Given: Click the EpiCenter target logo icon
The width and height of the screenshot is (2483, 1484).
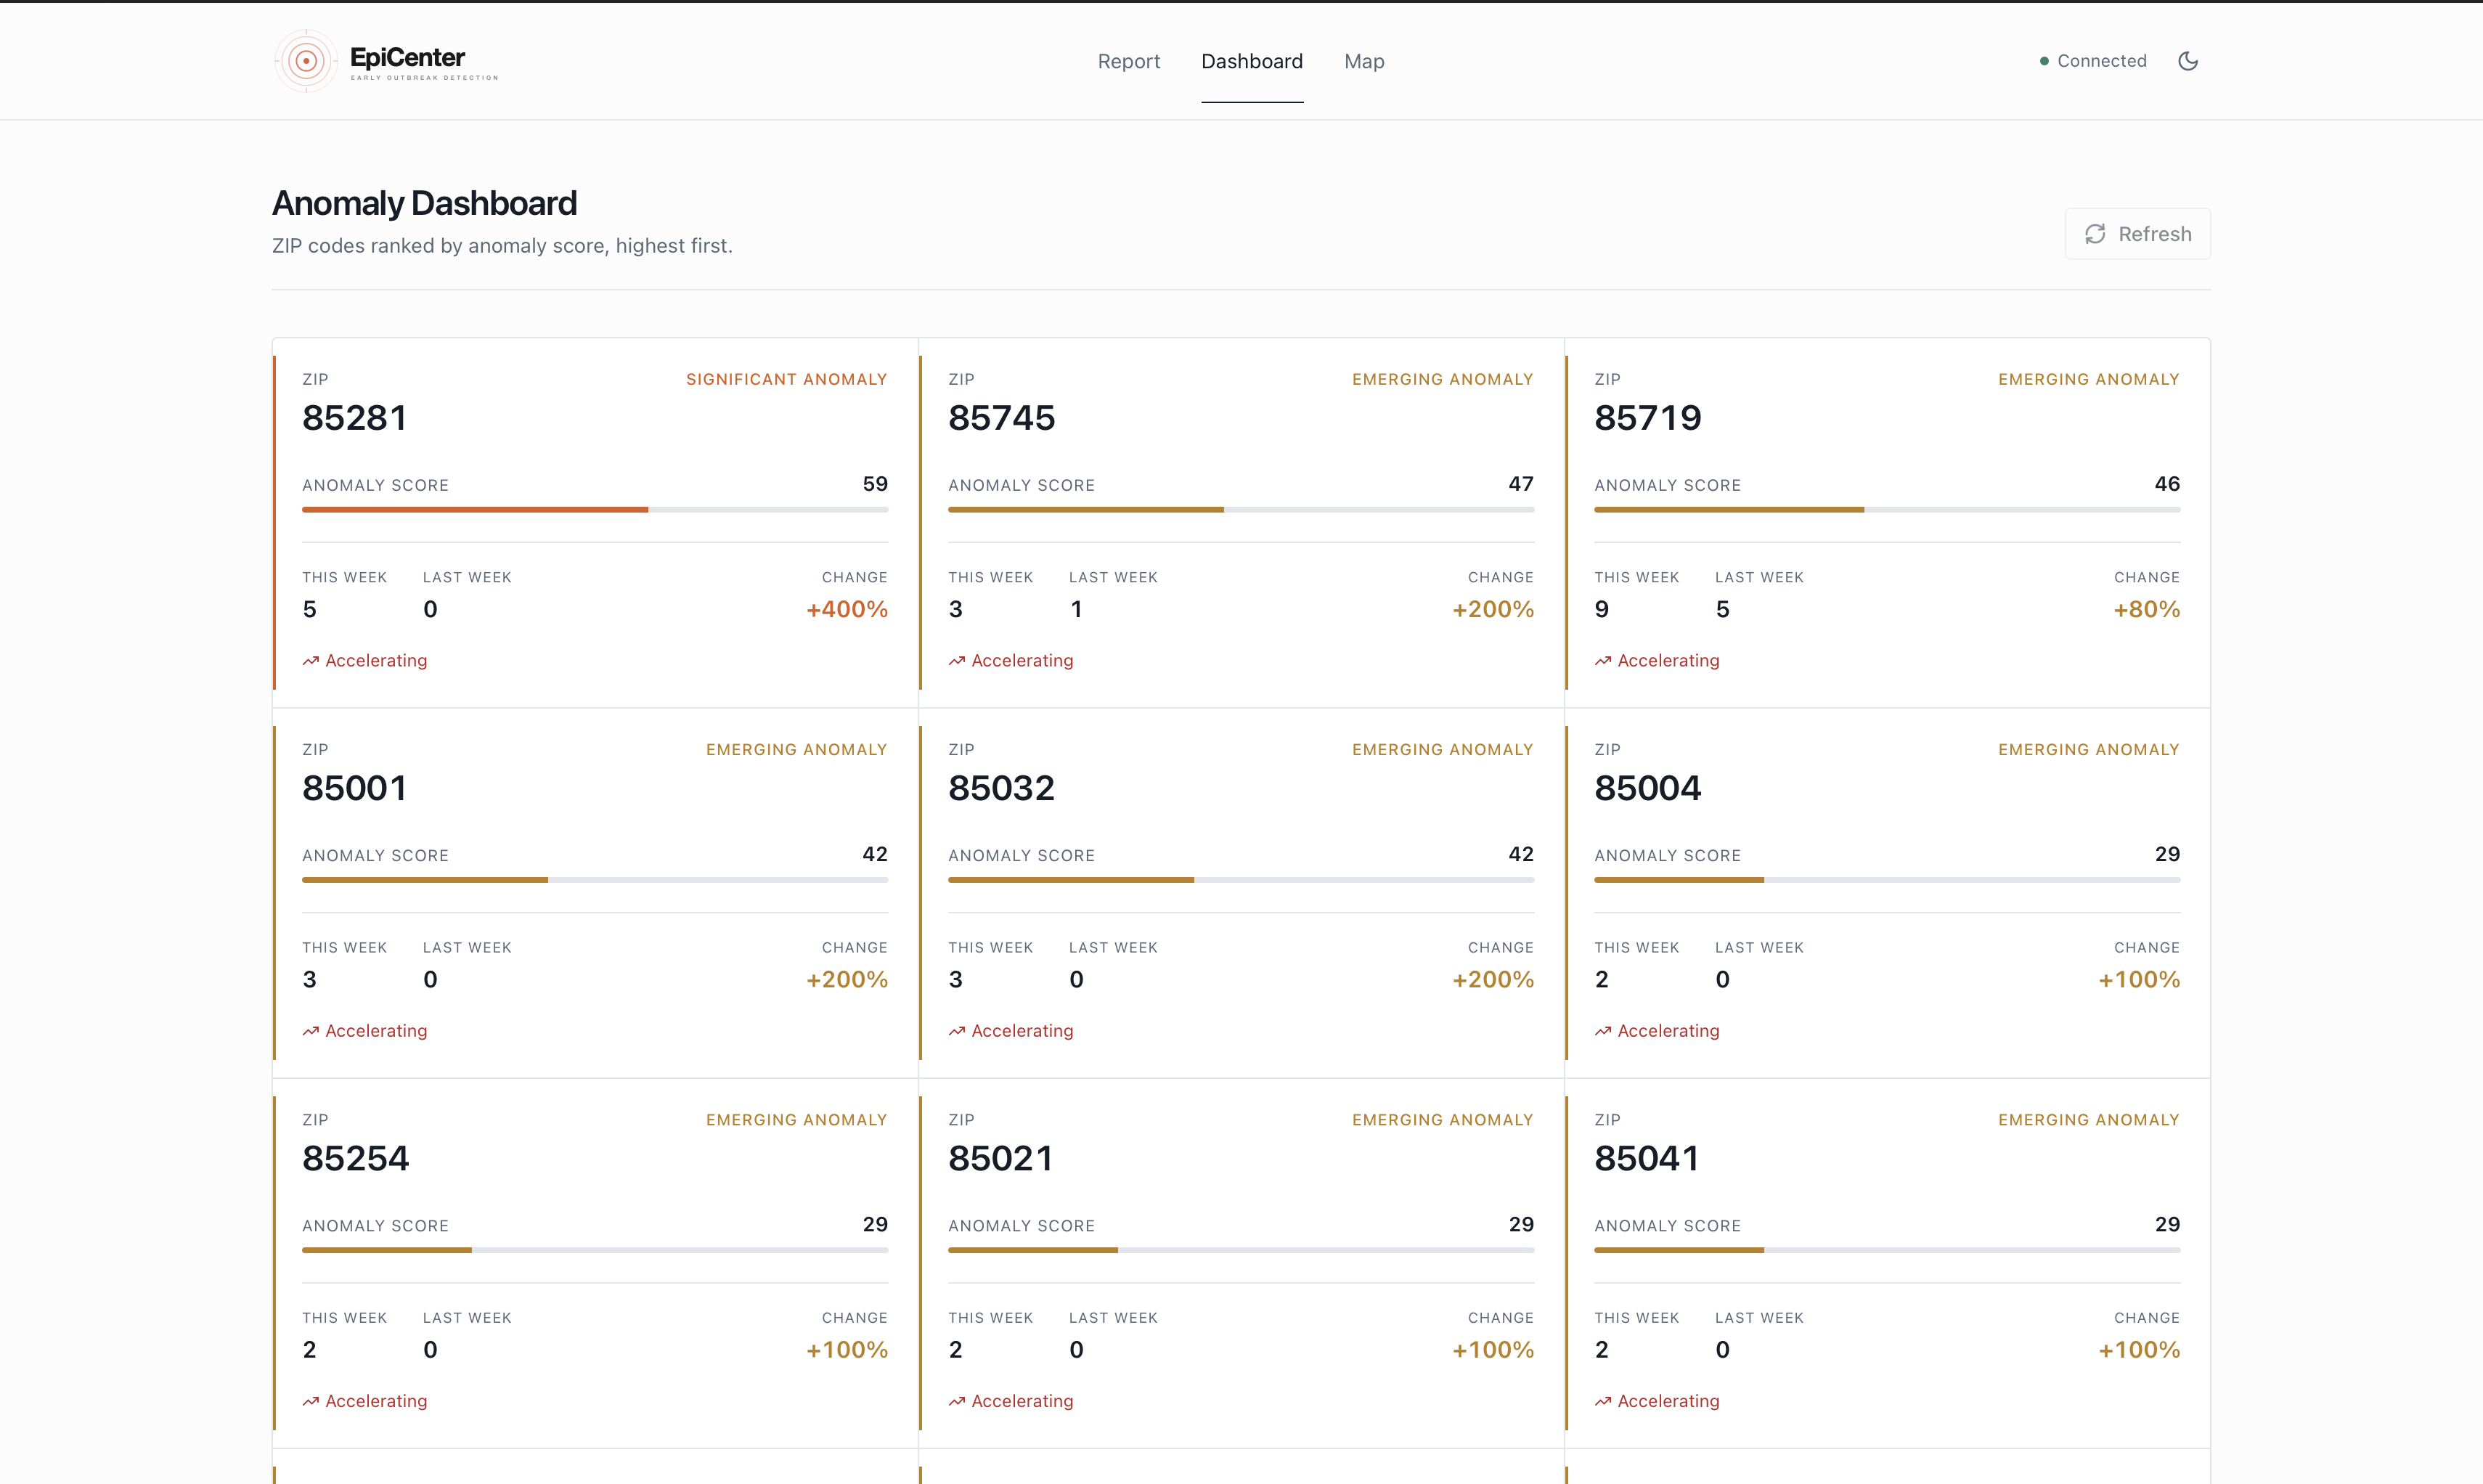Looking at the screenshot, I should click(x=306, y=61).
